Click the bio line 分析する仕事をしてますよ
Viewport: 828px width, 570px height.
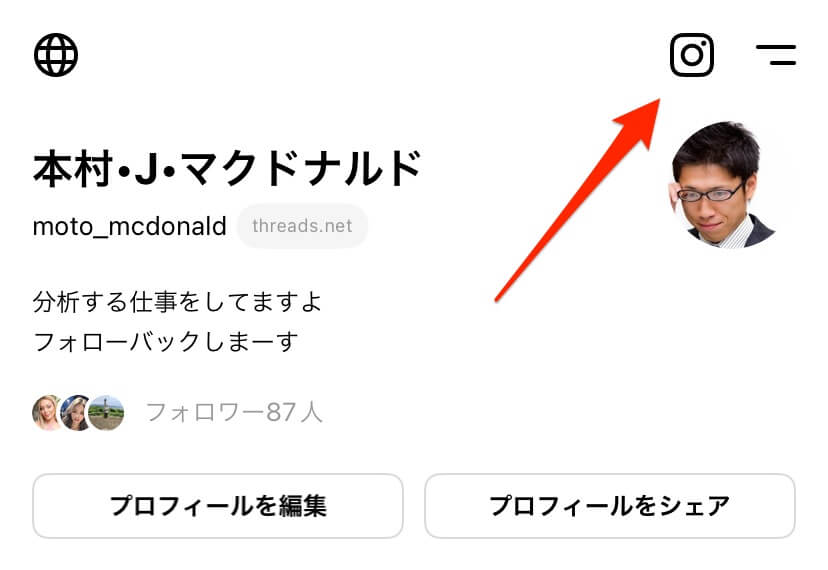tap(177, 302)
